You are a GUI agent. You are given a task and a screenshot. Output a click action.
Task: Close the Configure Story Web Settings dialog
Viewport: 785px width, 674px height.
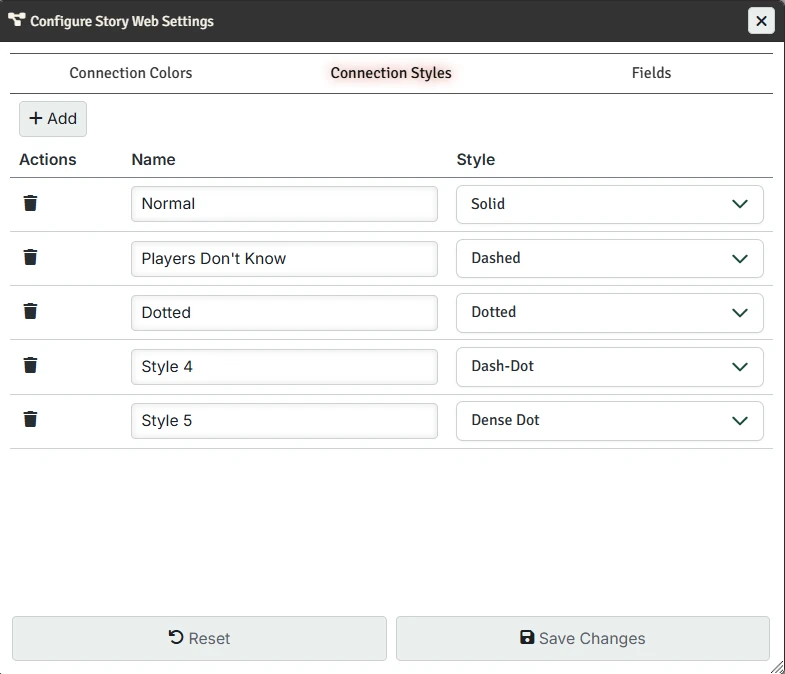pos(761,21)
